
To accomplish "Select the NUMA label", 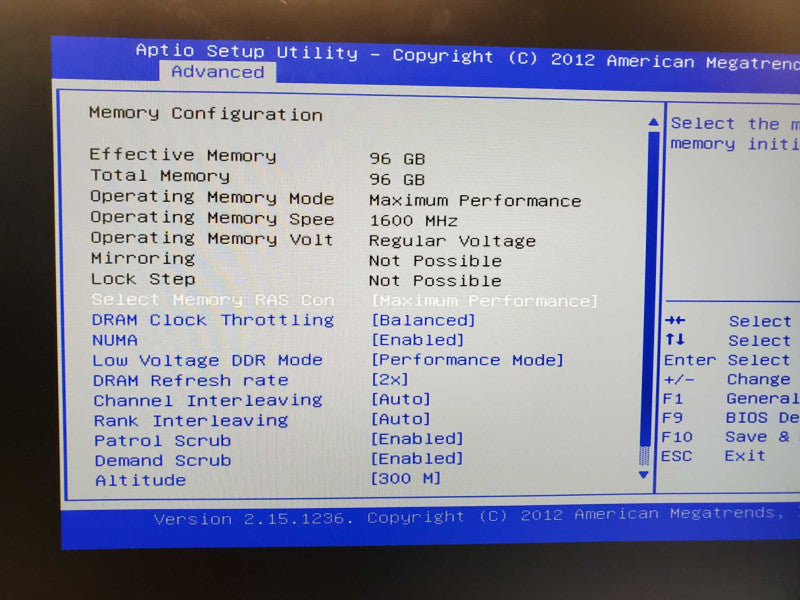I will [115, 340].
